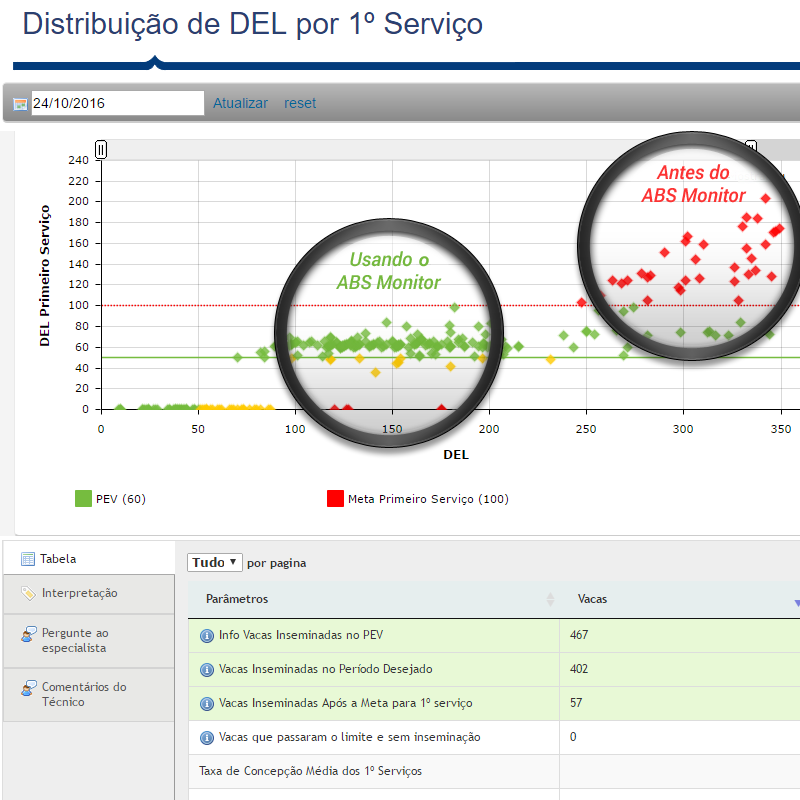The height and width of the screenshot is (800, 800).
Task: Click the info icon beside Vacas Inseminadas Após a Meta
Action: click(x=207, y=704)
